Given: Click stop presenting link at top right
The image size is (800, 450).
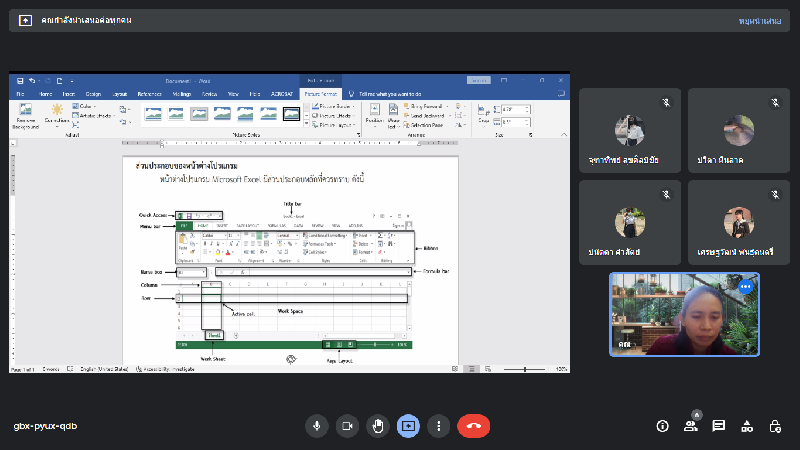Looking at the screenshot, I should [760, 20].
